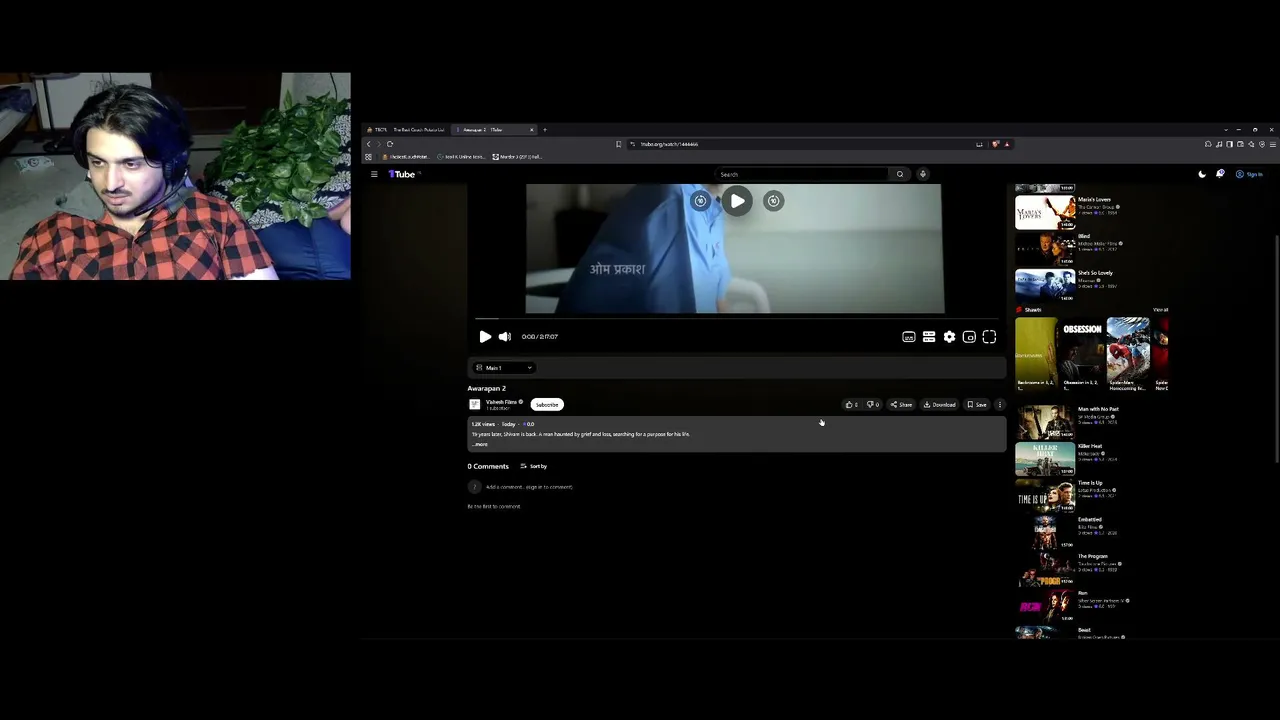
Task: Click the apps grid in bookmarks bar
Action: pos(368,157)
